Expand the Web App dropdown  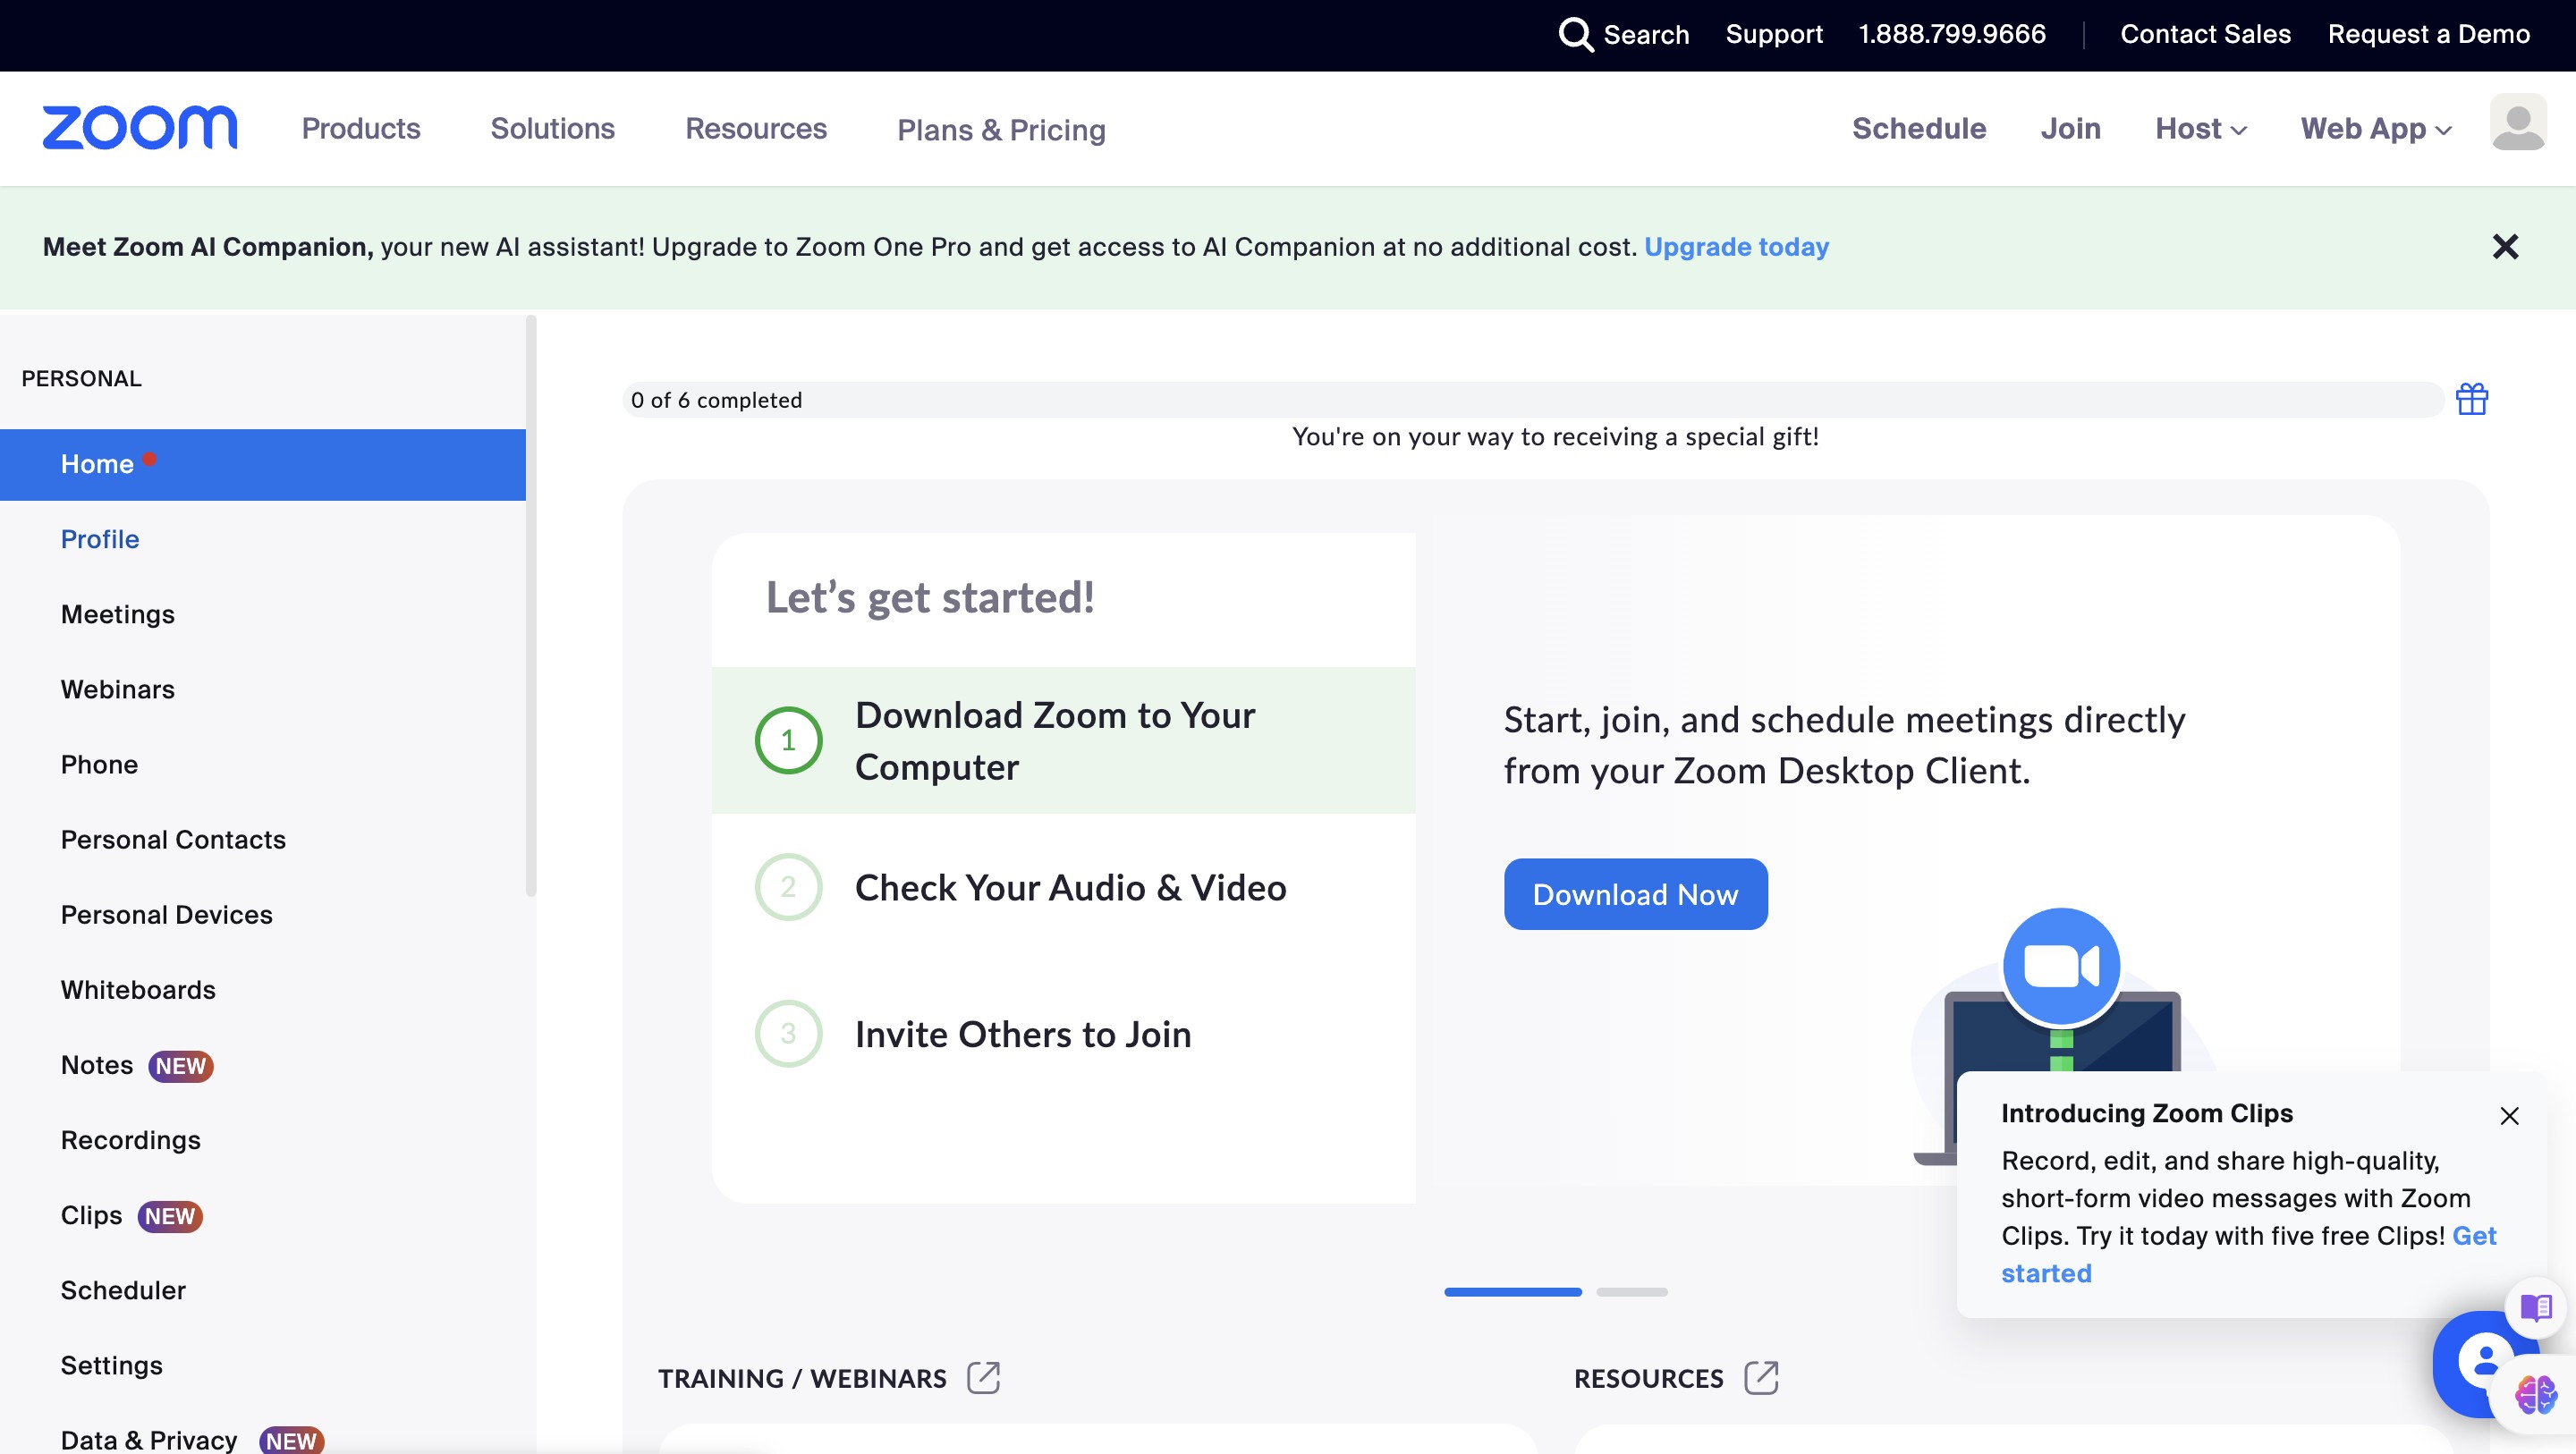click(2375, 129)
